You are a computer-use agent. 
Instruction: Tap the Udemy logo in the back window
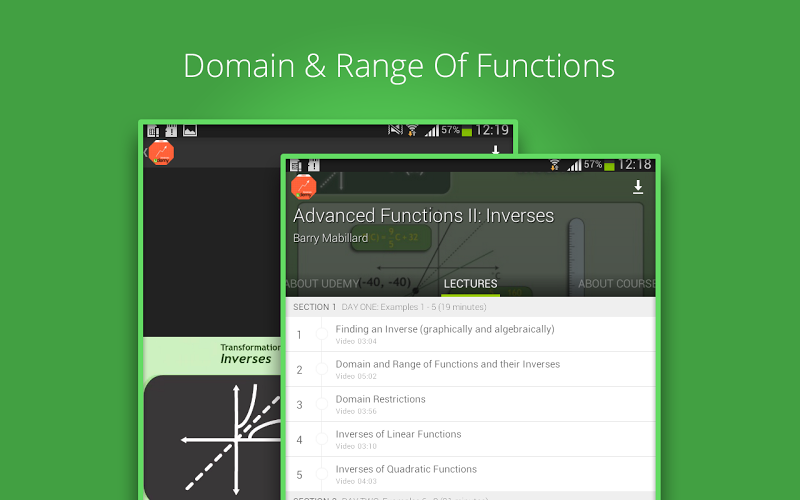[x=161, y=153]
